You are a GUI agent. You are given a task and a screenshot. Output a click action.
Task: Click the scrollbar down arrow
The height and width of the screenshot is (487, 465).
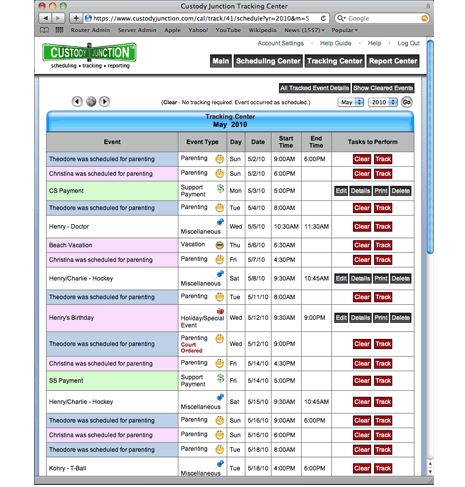tap(430, 472)
